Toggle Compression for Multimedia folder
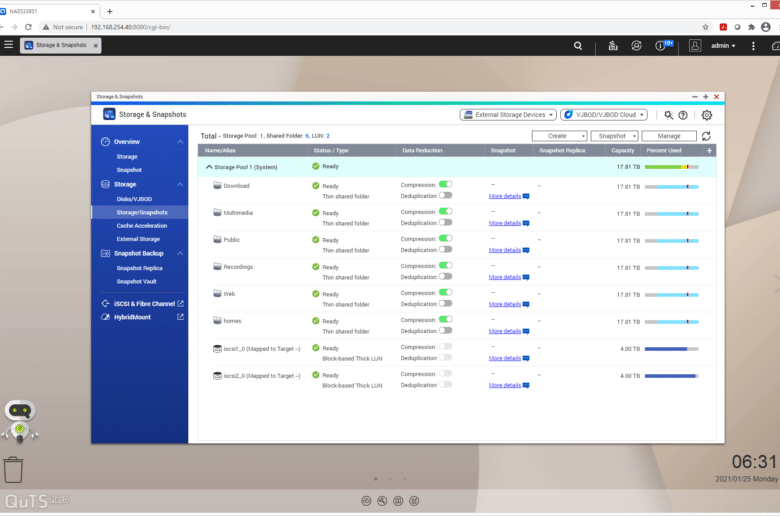Screen dimensions: 780x516 coord(445,211)
